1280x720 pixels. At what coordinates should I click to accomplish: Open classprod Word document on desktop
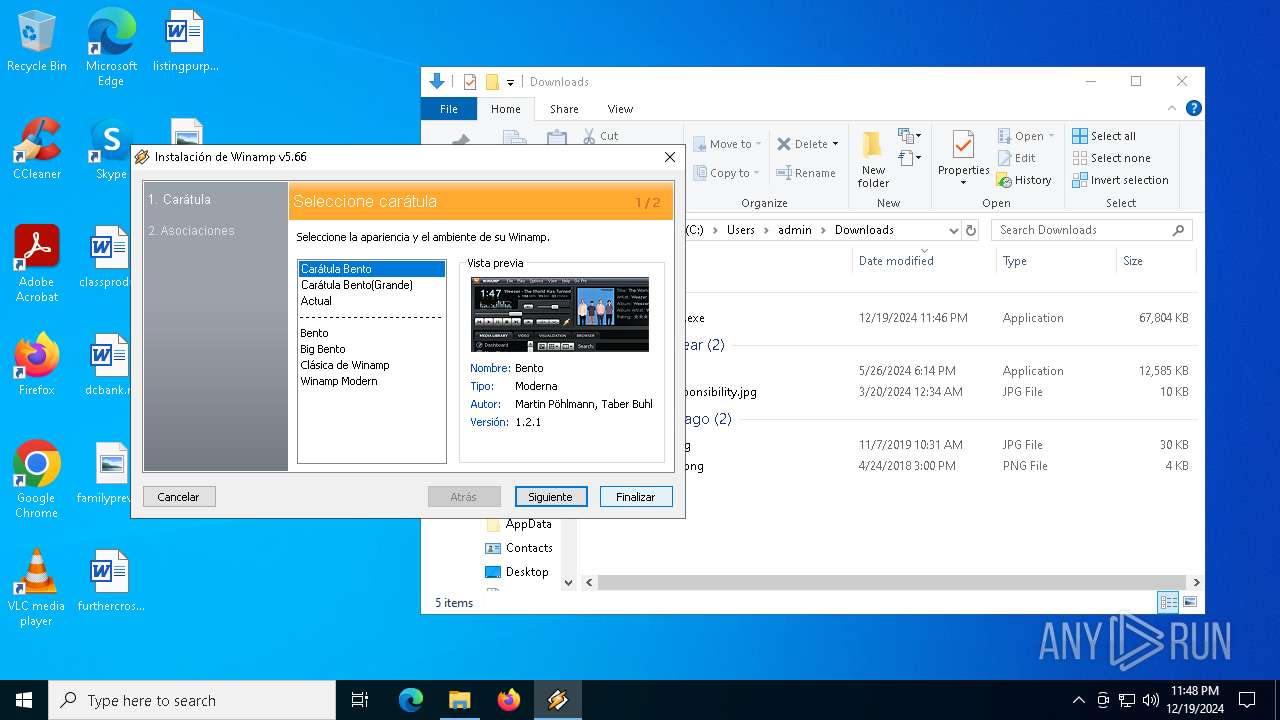point(105,256)
